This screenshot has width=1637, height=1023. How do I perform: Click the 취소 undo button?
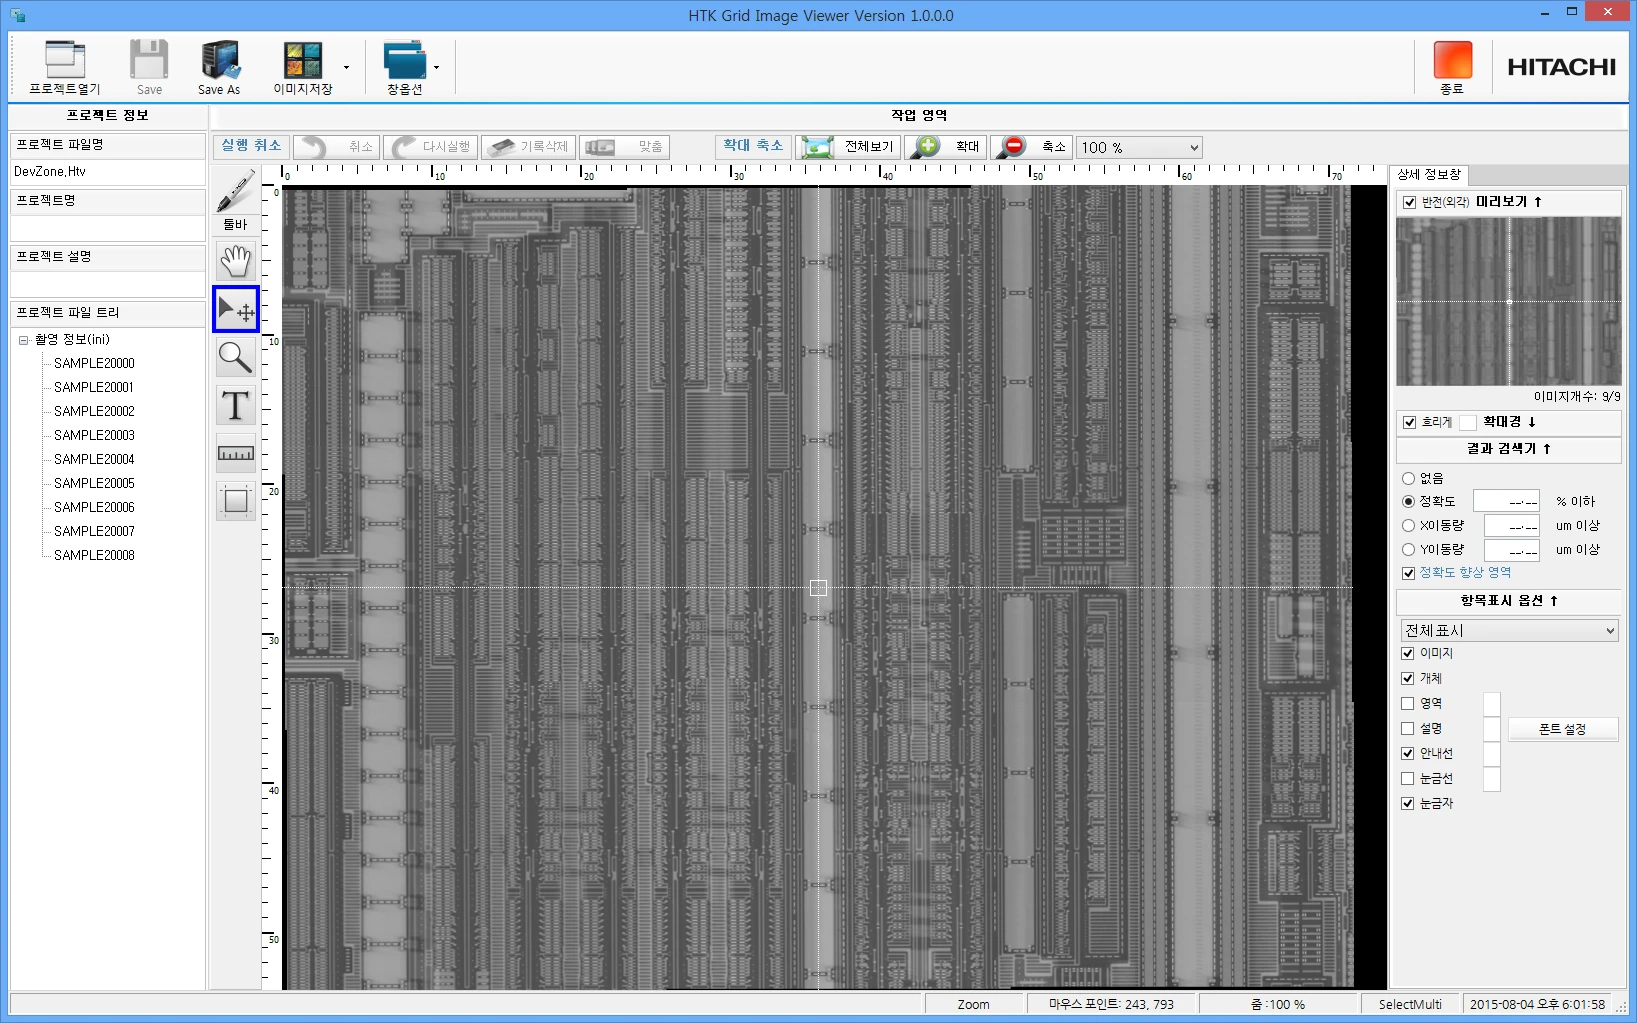pyautogui.click(x=336, y=147)
